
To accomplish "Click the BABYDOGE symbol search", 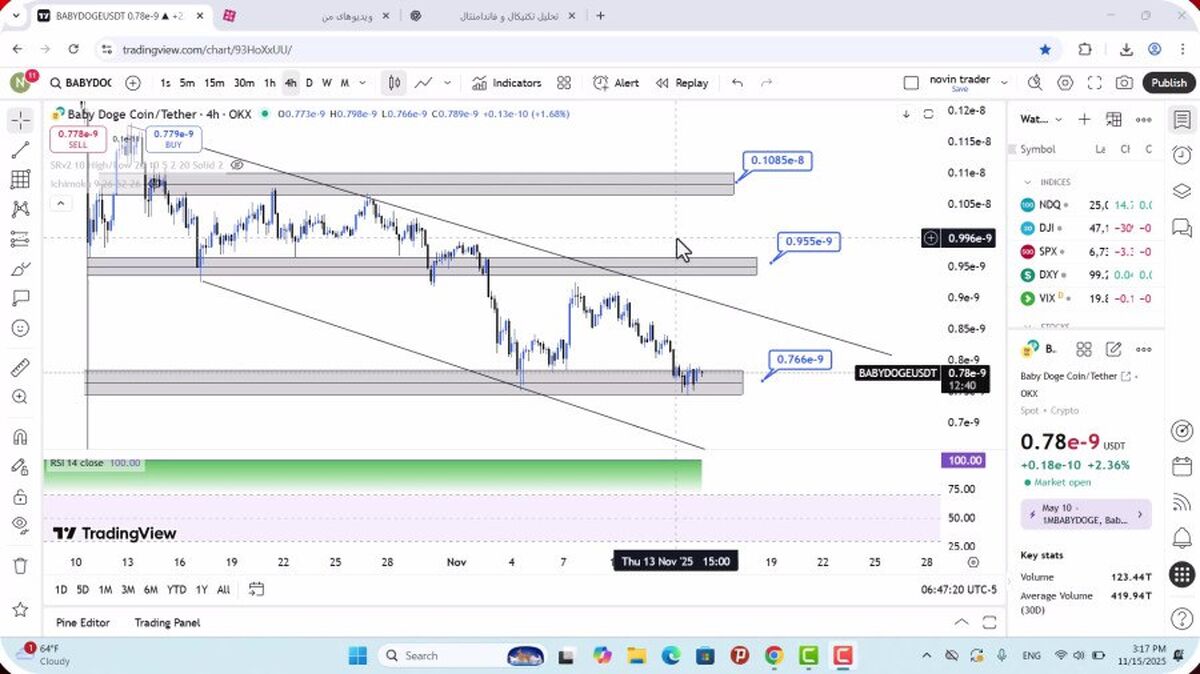I will [x=81, y=83].
